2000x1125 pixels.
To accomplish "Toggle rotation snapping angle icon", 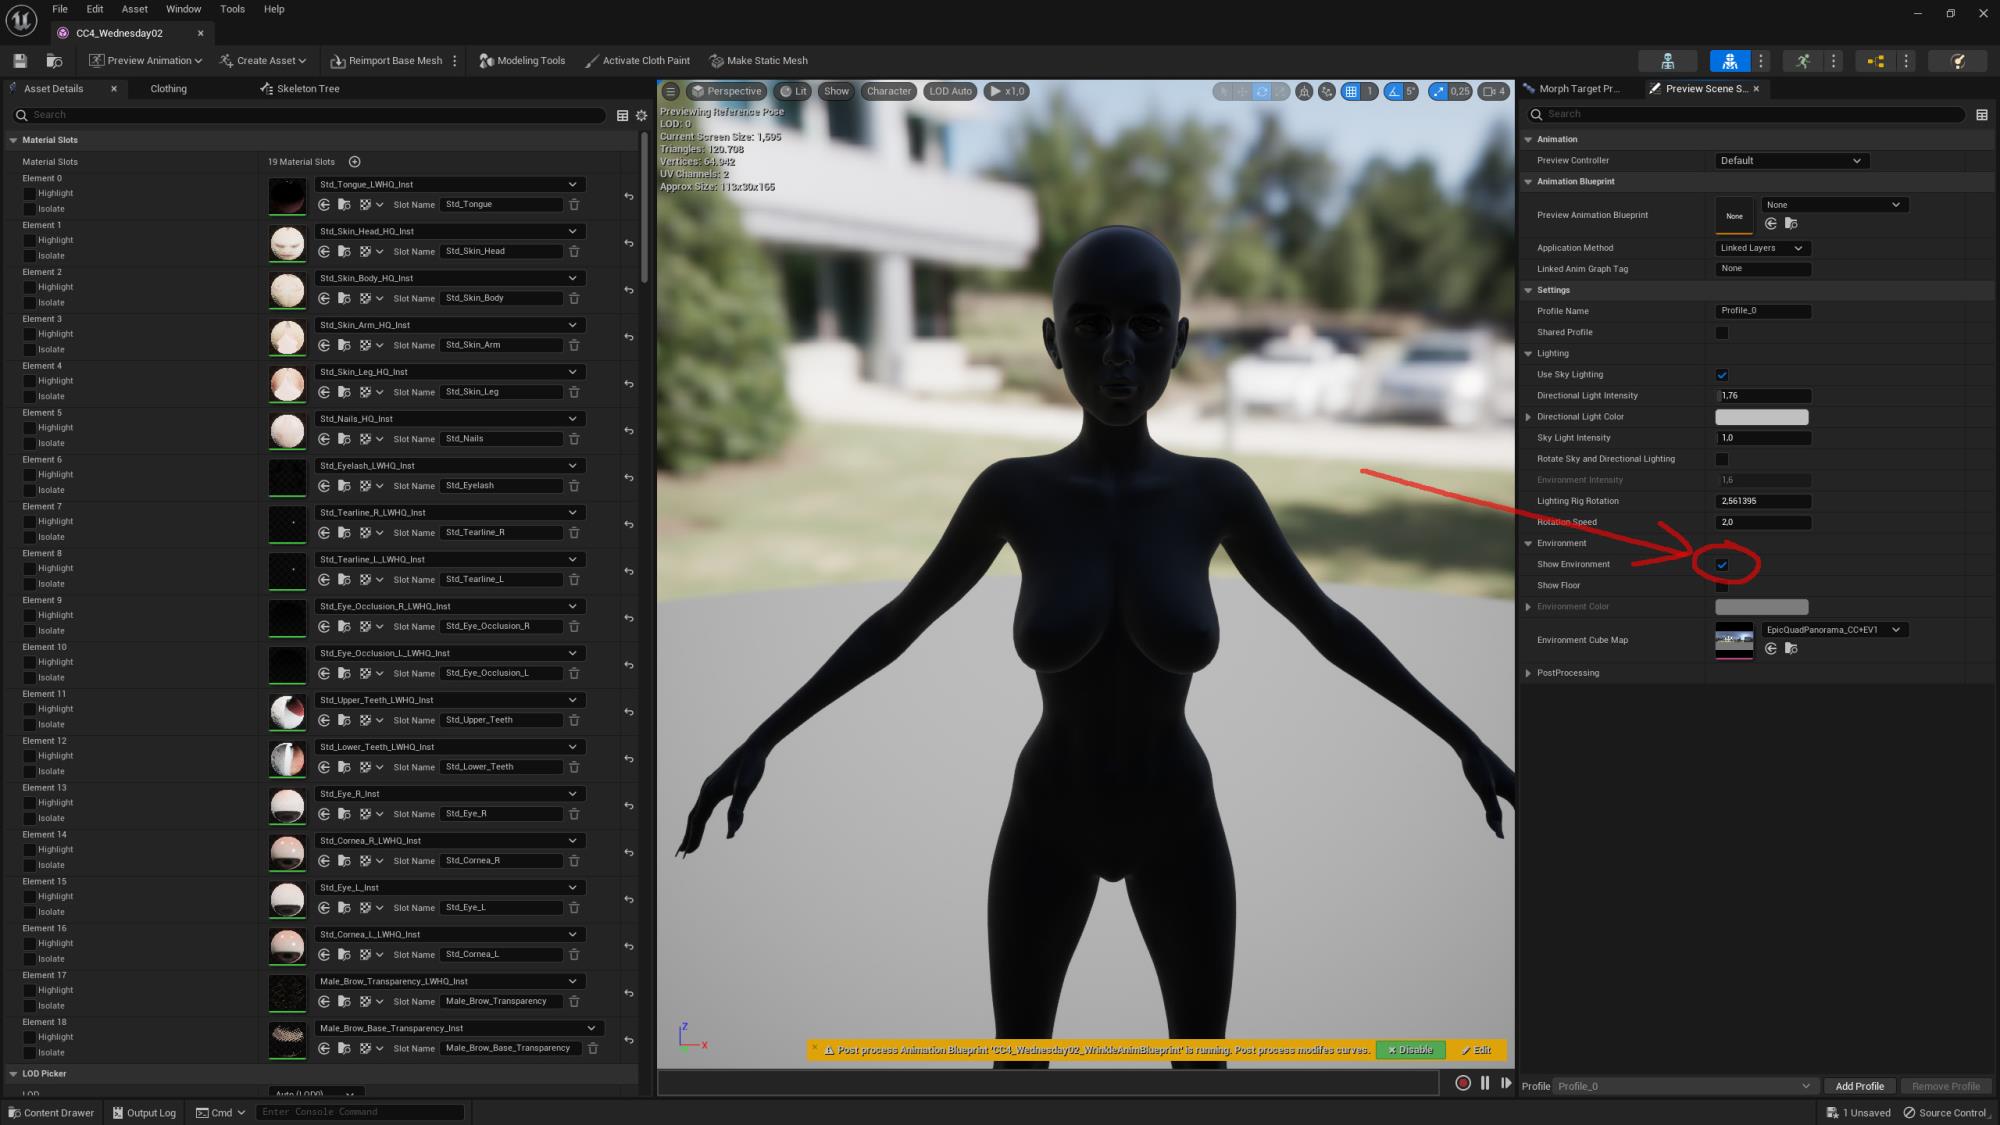I will click(x=1393, y=91).
